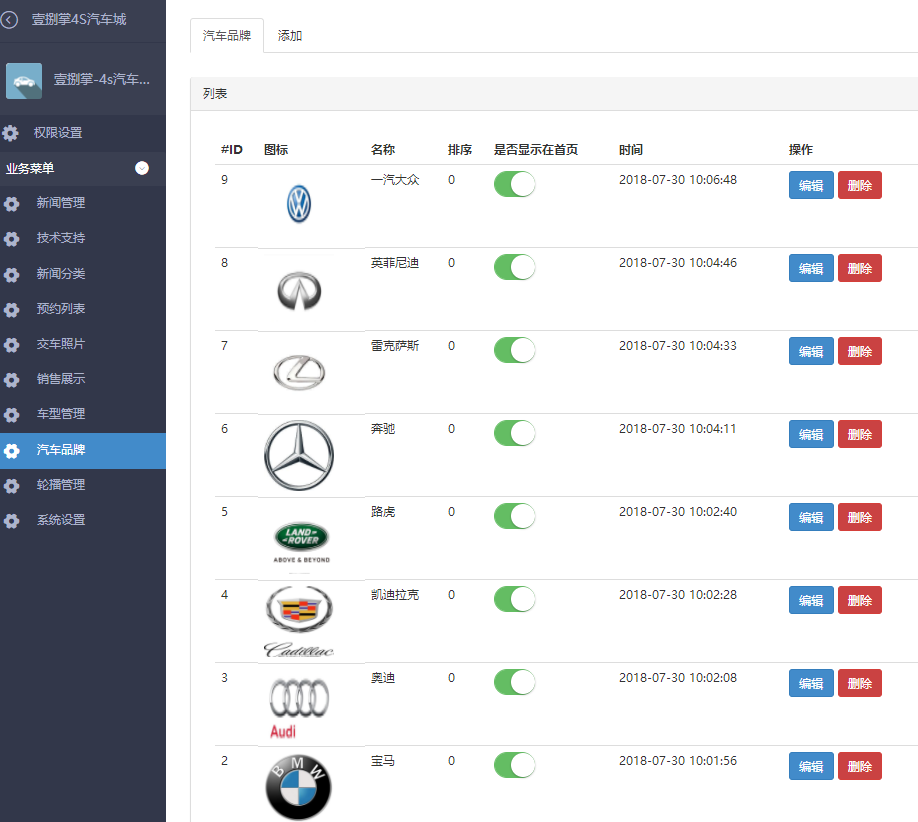Click the gear icon next to 系统设置
The width and height of the screenshot is (918, 822).
(x=11, y=521)
